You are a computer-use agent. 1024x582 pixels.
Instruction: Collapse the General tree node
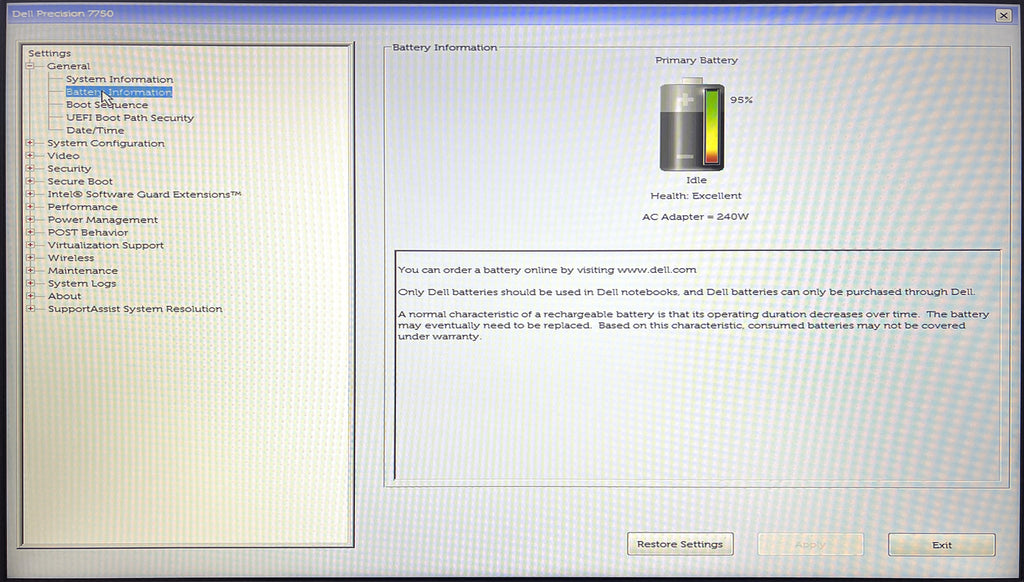29,66
